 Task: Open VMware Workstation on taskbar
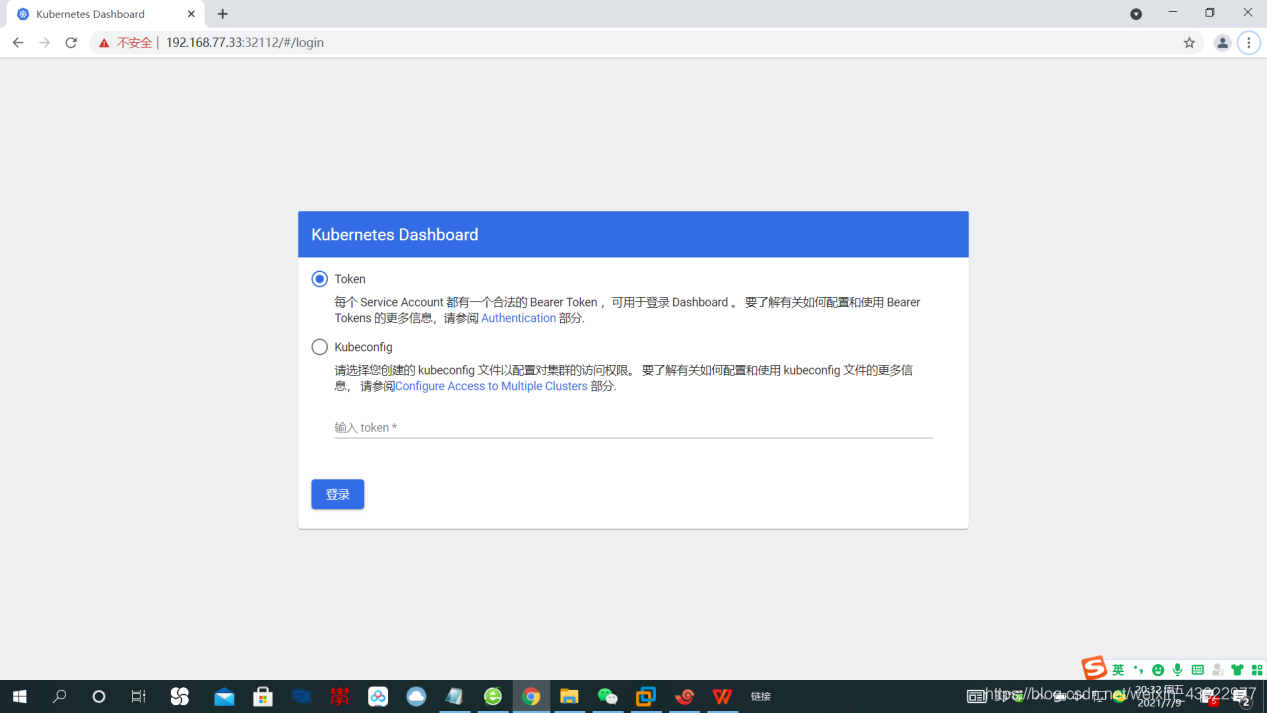point(646,696)
